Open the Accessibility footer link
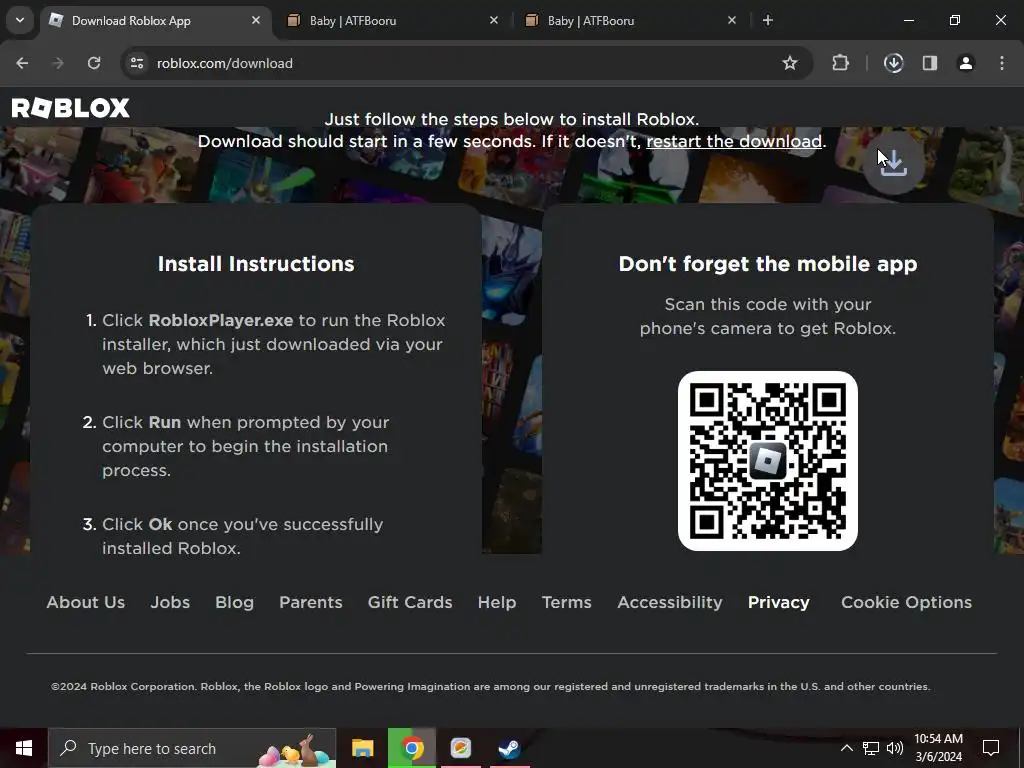 [x=670, y=602]
